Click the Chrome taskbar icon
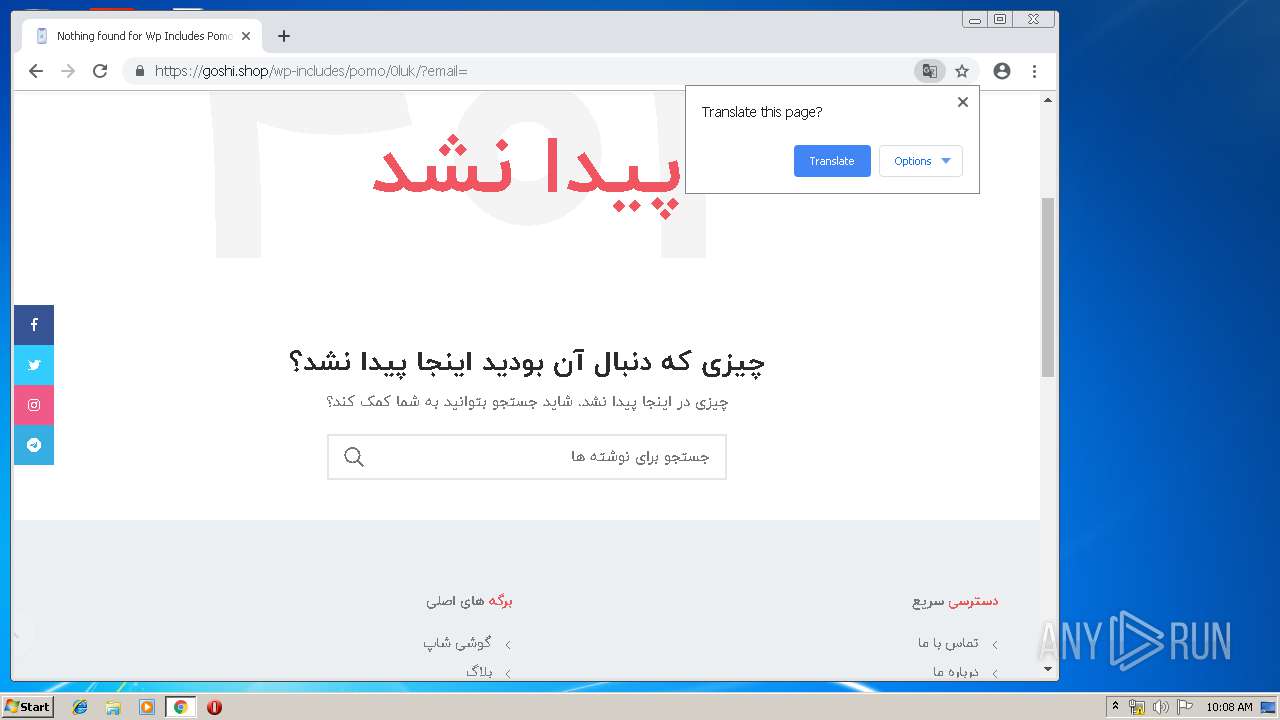This screenshot has width=1280, height=720. coord(180,707)
